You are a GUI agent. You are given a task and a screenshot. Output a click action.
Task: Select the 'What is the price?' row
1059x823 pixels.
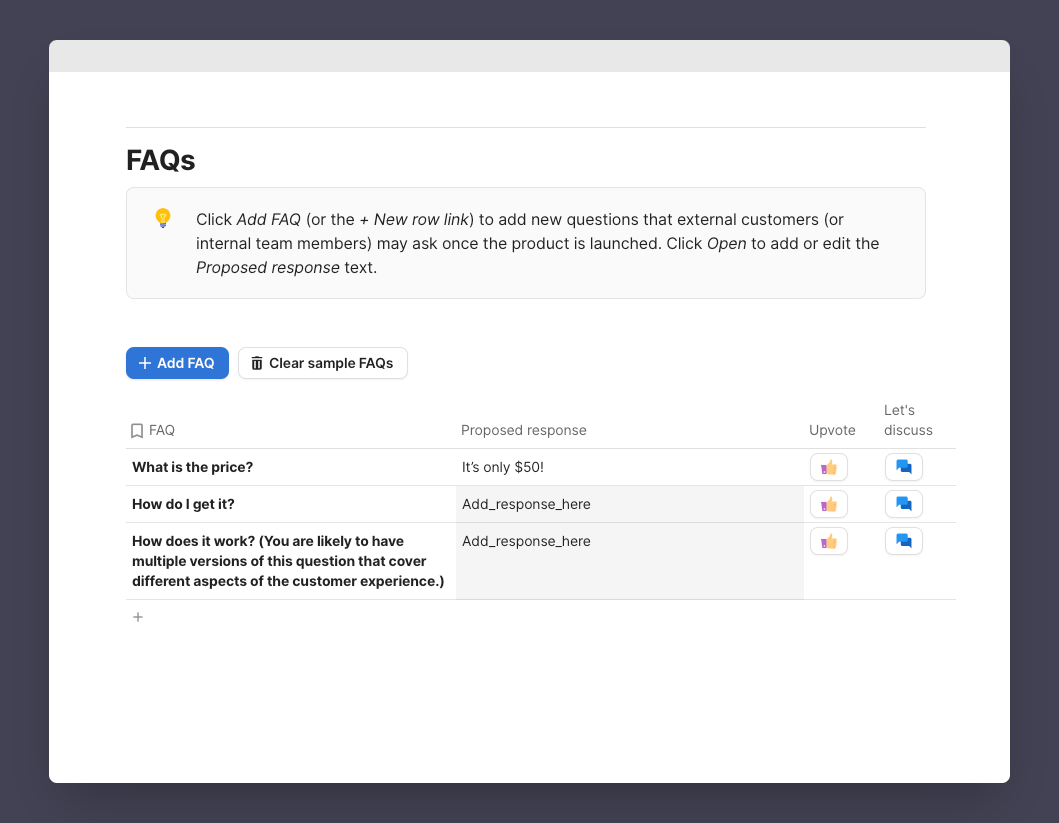192,467
